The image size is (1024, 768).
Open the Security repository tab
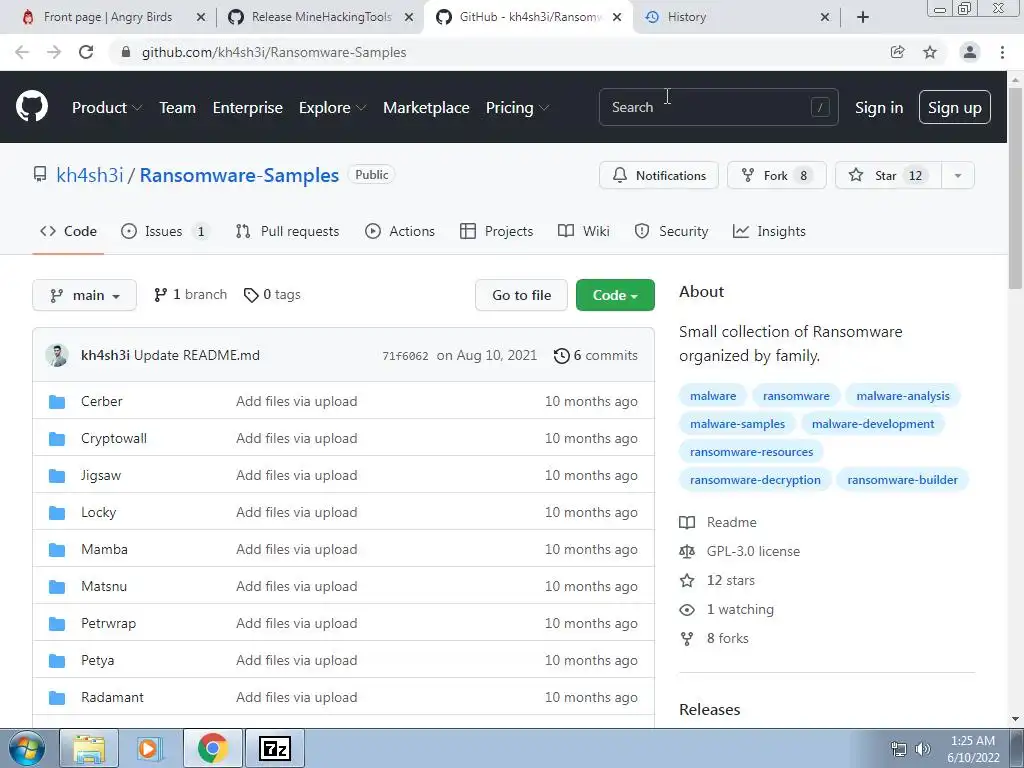tap(671, 231)
